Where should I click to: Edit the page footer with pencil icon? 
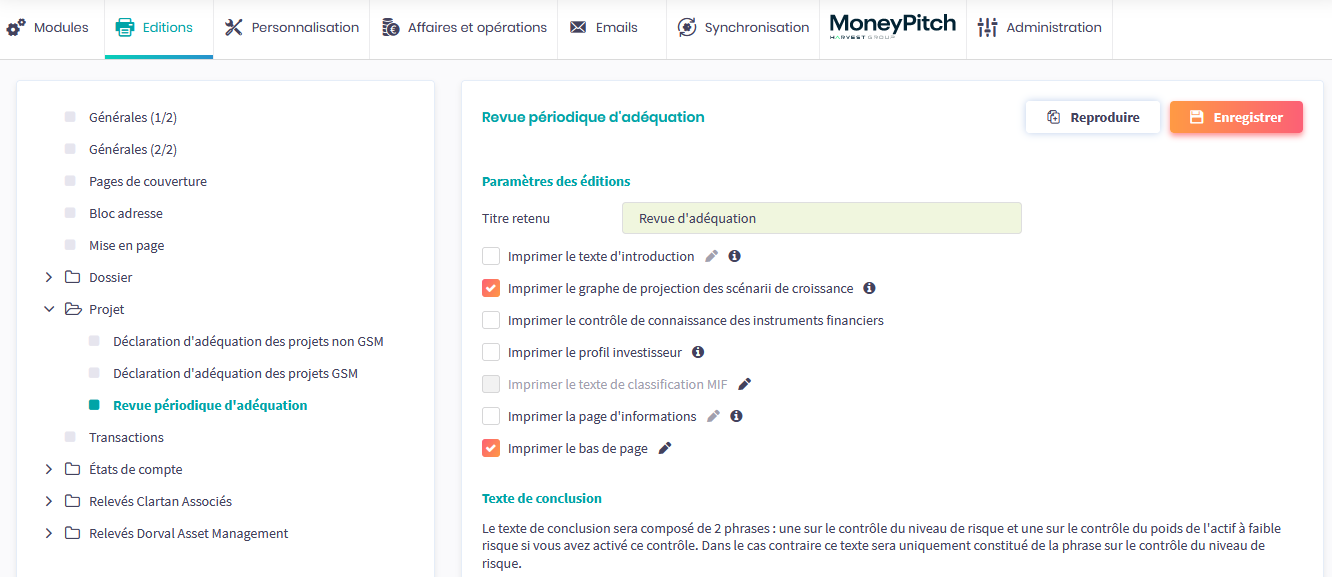665,448
